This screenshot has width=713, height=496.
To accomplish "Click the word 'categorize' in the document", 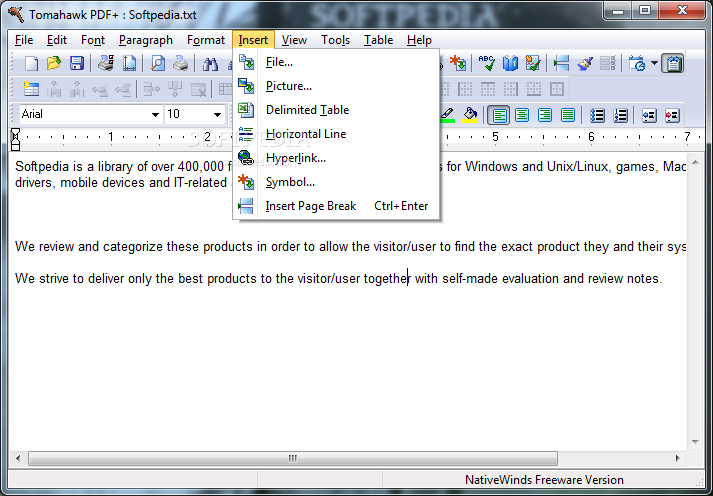I will 132,247.
